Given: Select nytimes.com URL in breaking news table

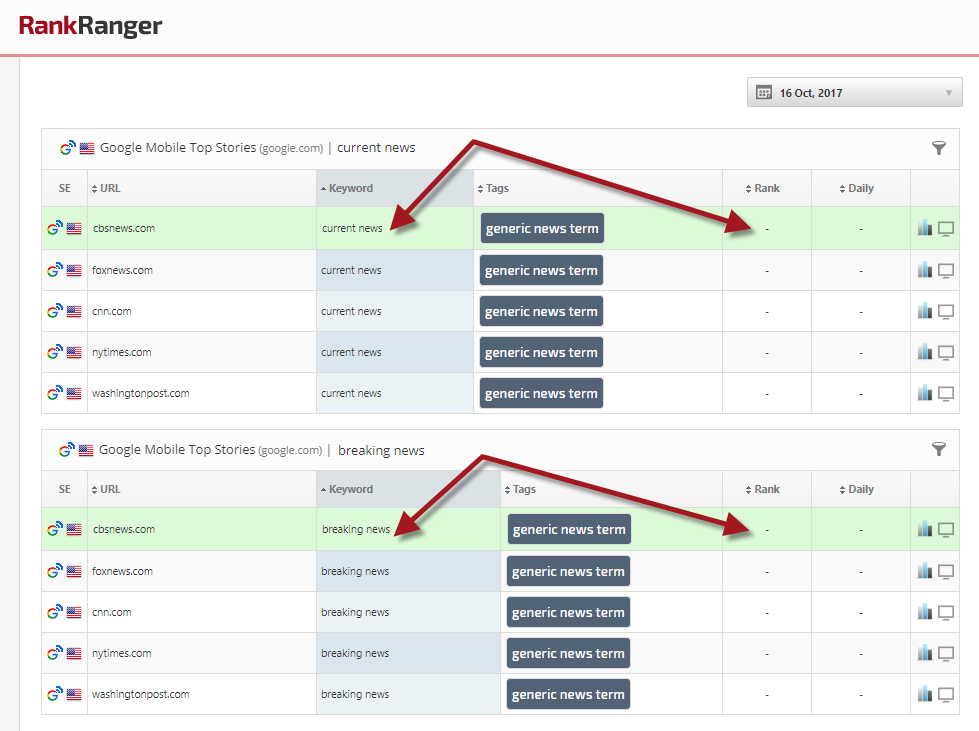Looking at the screenshot, I should 122,653.
